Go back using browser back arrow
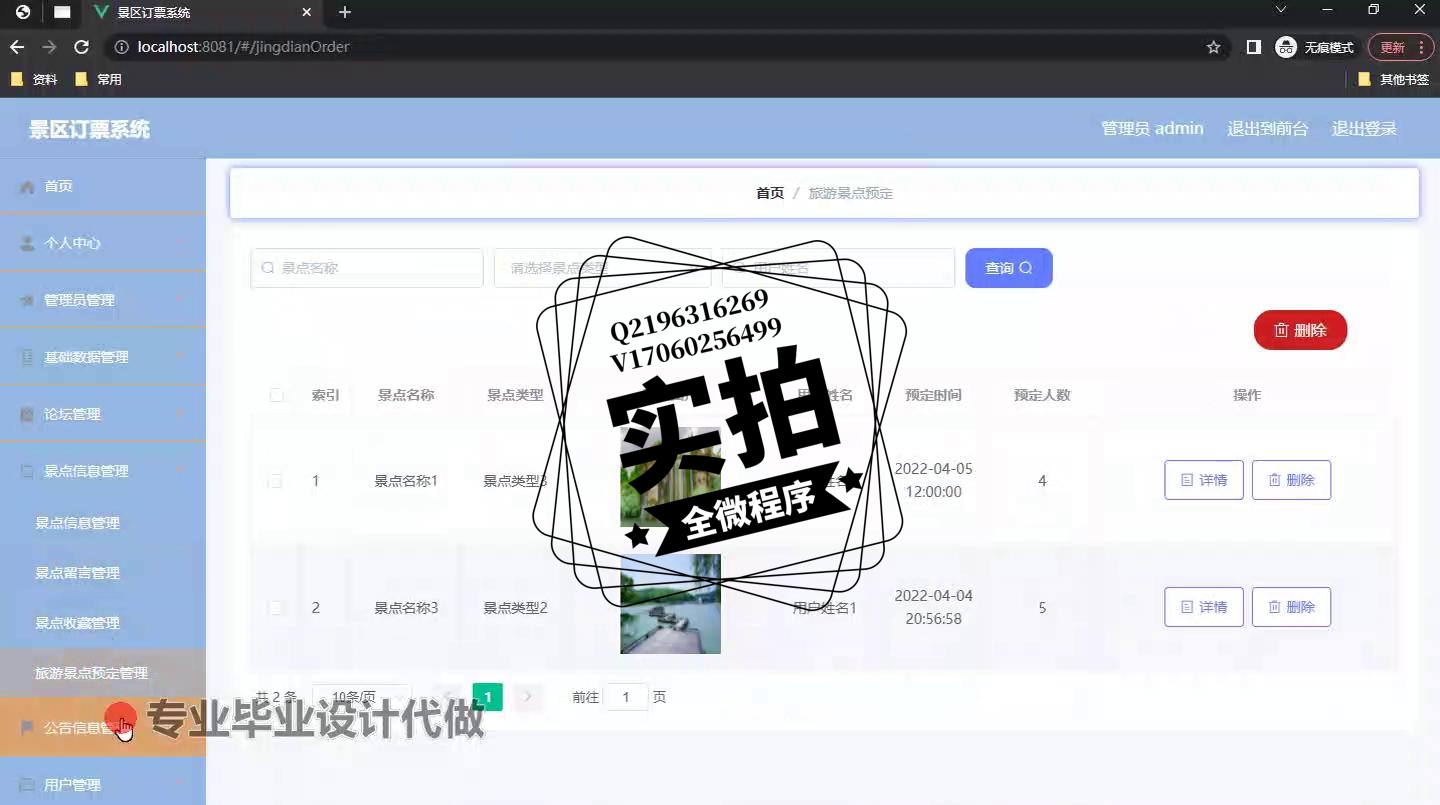Screen dimensions: 1440x805 [17, 47]
